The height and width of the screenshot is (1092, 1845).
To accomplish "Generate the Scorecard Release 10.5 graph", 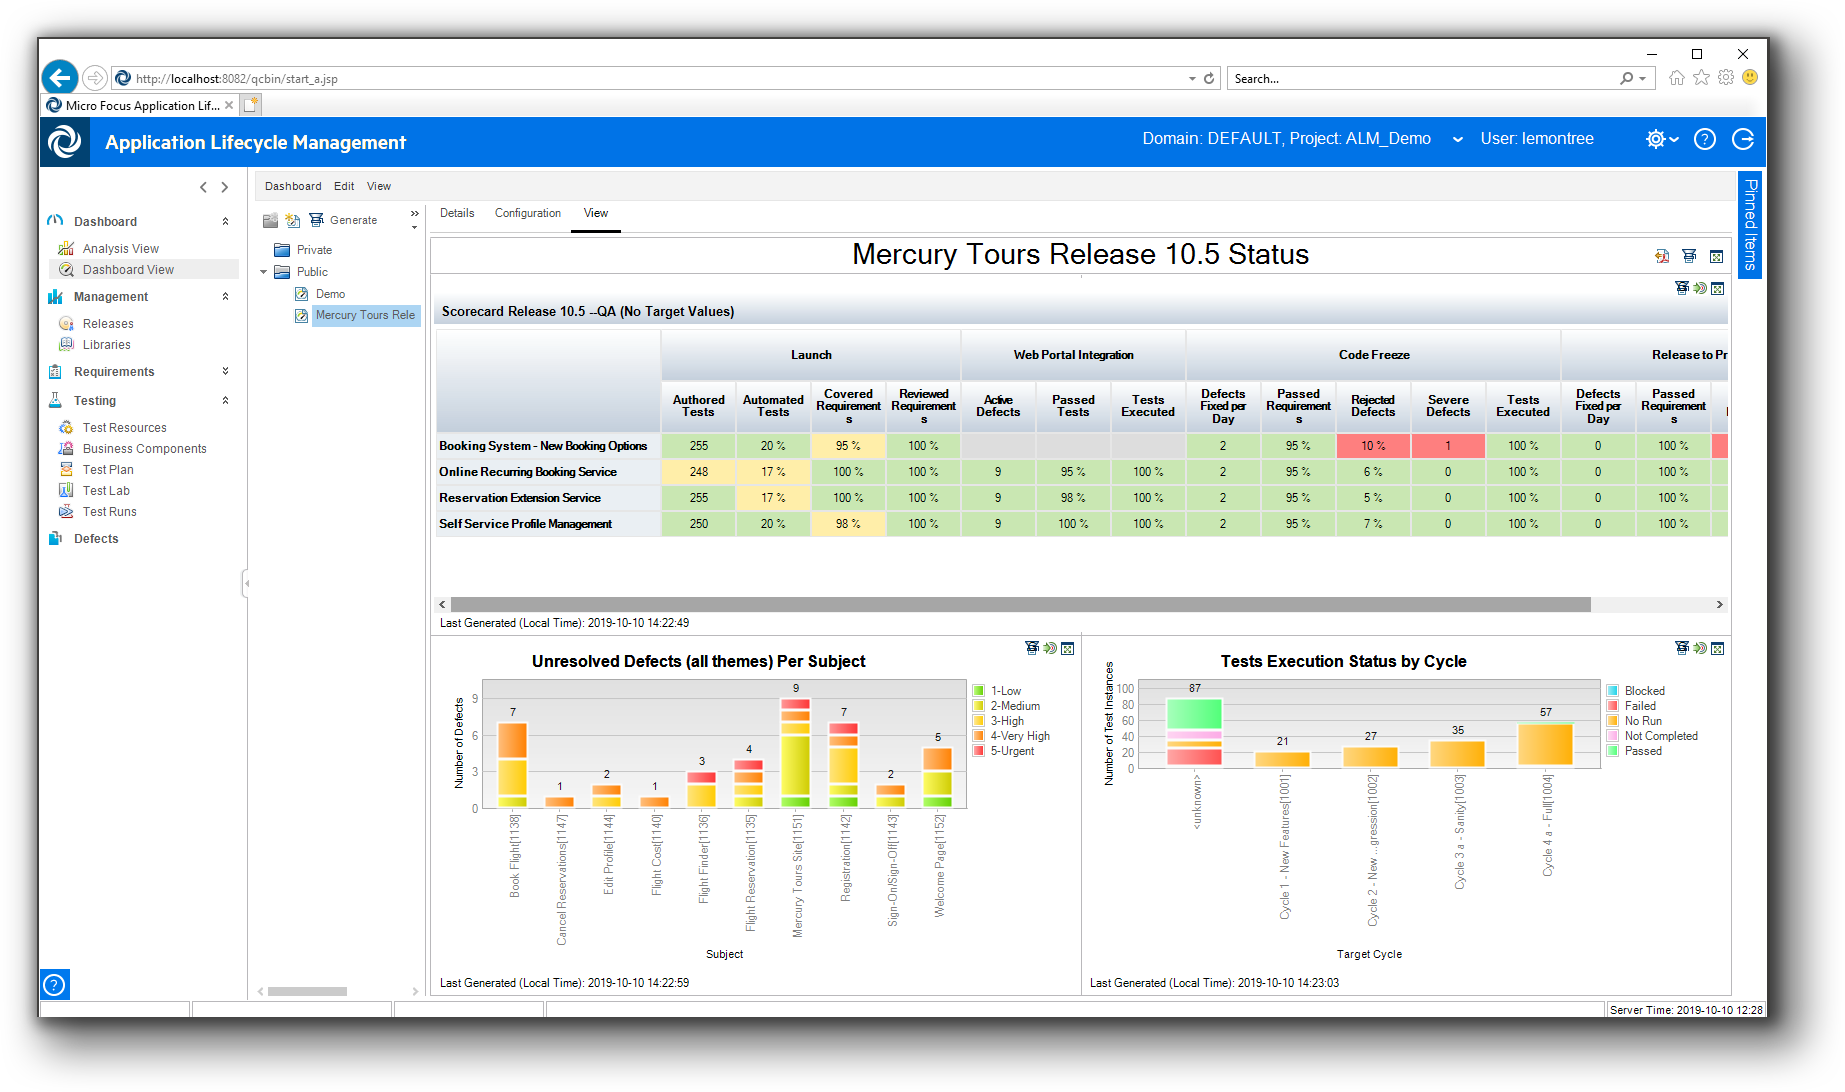I will pyautogui.click(x=1682, y=288).
